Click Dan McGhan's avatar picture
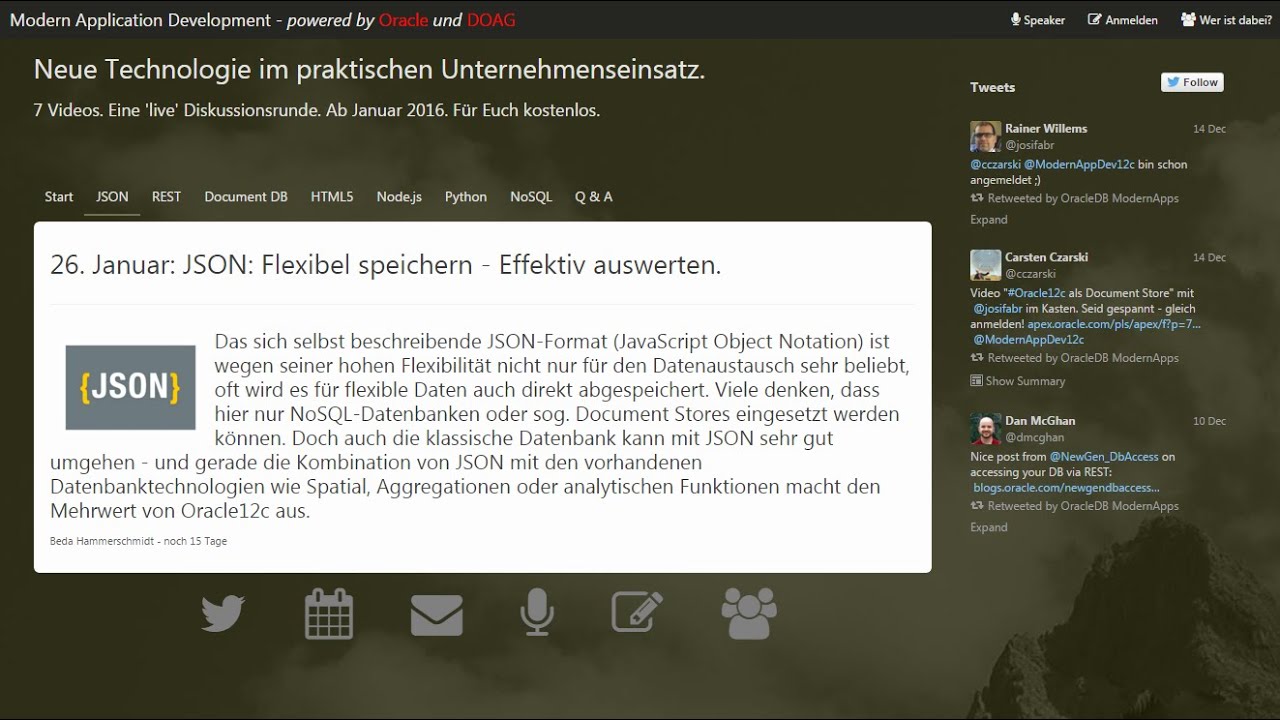Screen dimensions: 1280x720 pyautogui.click(x=985, y=429)
